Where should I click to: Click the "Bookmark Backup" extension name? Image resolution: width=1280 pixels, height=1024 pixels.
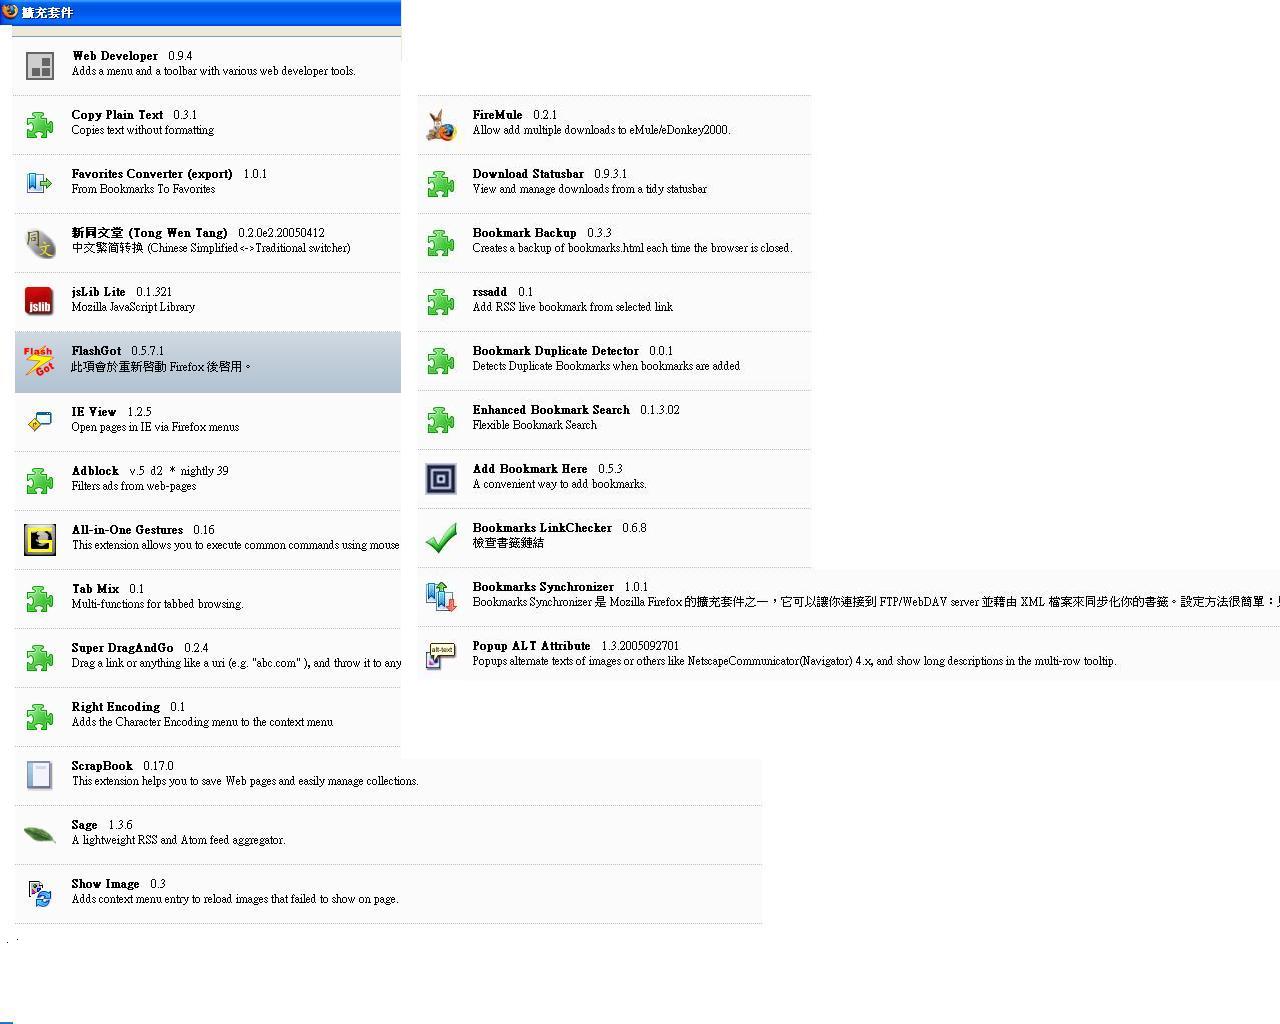pos(525,233)
